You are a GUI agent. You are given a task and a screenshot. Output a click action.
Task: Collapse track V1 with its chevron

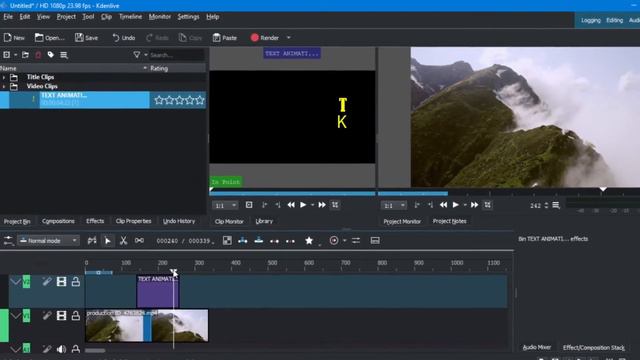16,316
